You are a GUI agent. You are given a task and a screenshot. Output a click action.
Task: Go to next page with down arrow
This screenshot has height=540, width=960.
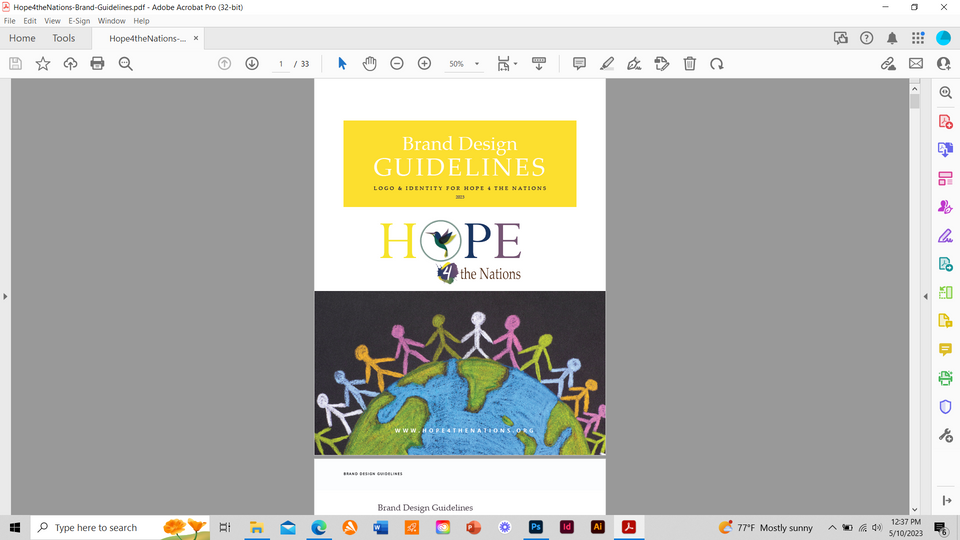[252, 64]
